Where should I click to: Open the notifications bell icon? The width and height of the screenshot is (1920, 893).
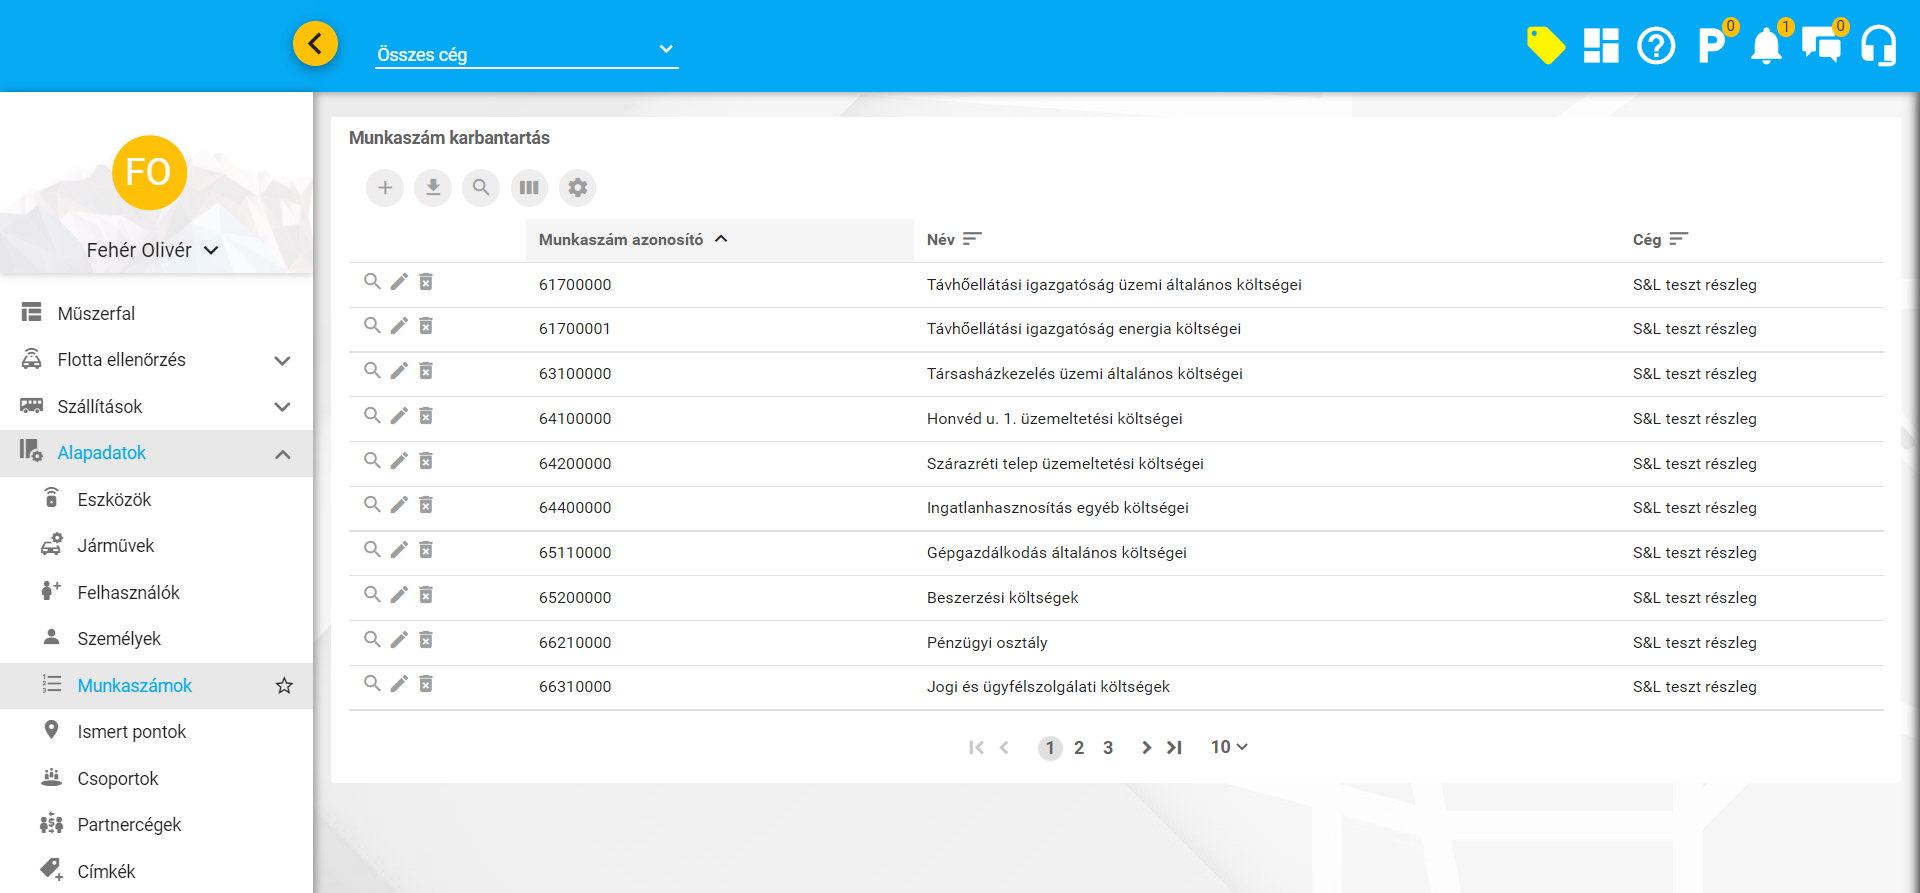click(x=1766, y=46)
